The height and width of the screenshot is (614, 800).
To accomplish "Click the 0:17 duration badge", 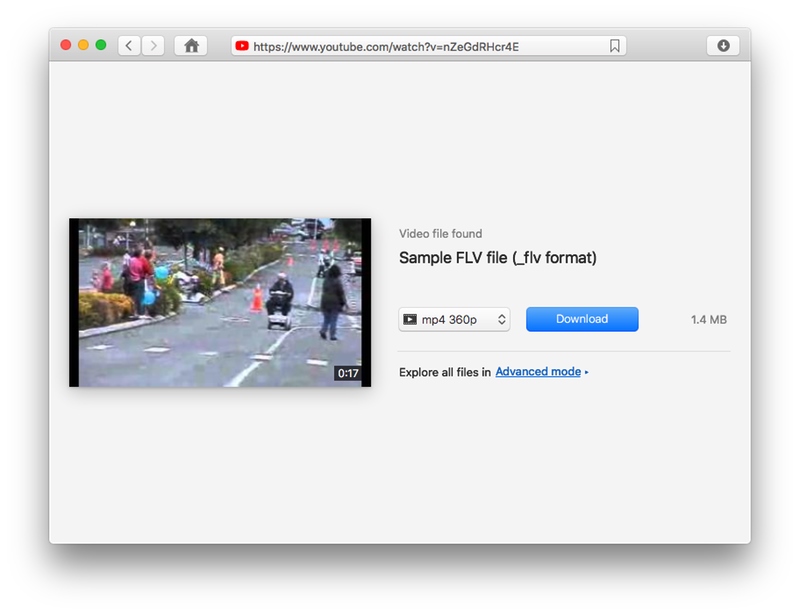I will click(348, 373).
